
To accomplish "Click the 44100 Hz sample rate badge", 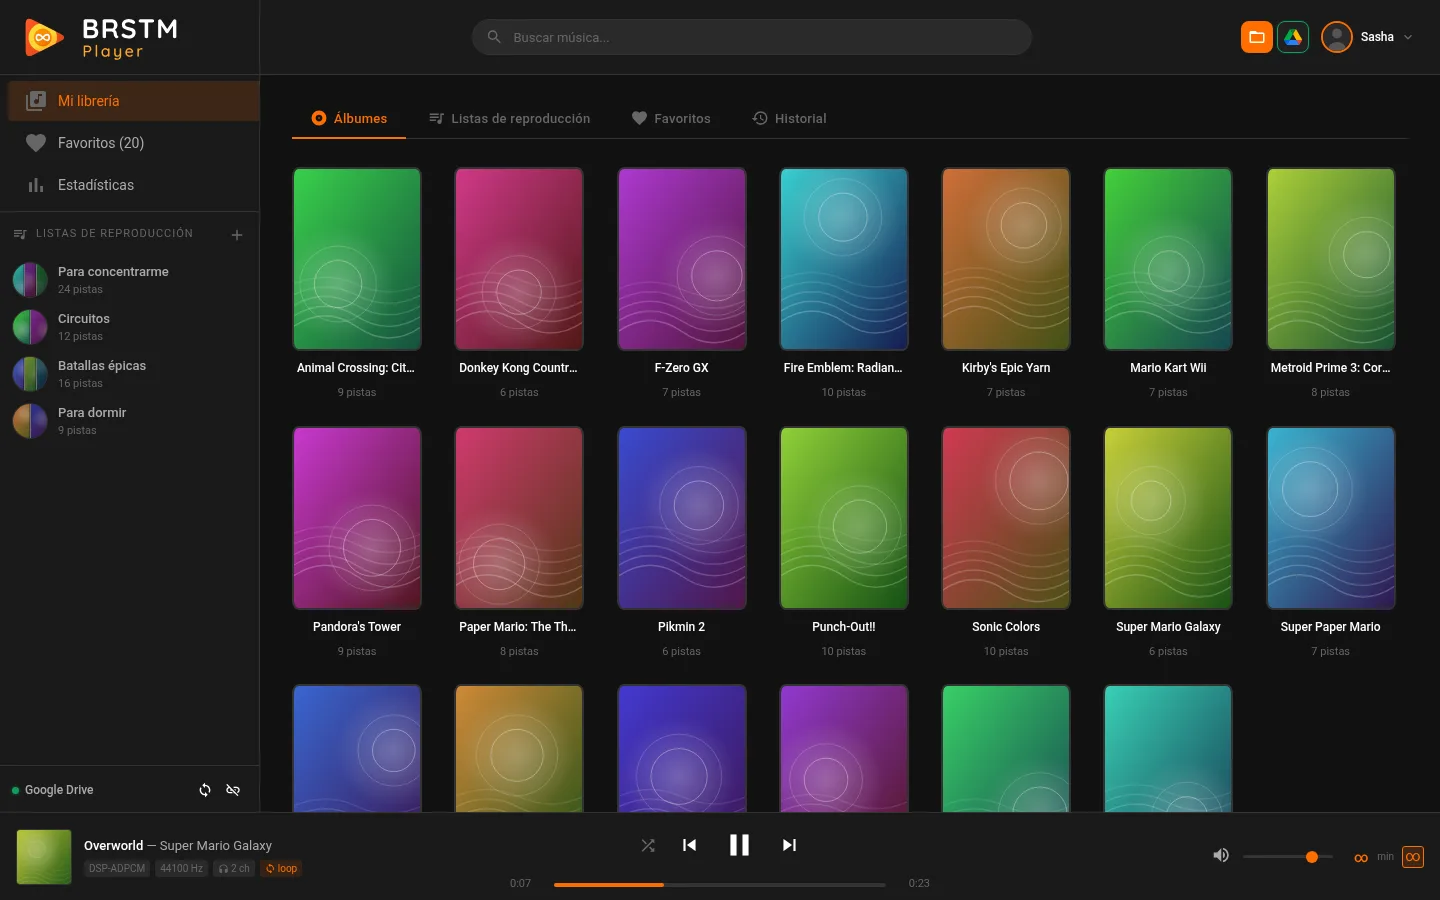I will (181, 868).
